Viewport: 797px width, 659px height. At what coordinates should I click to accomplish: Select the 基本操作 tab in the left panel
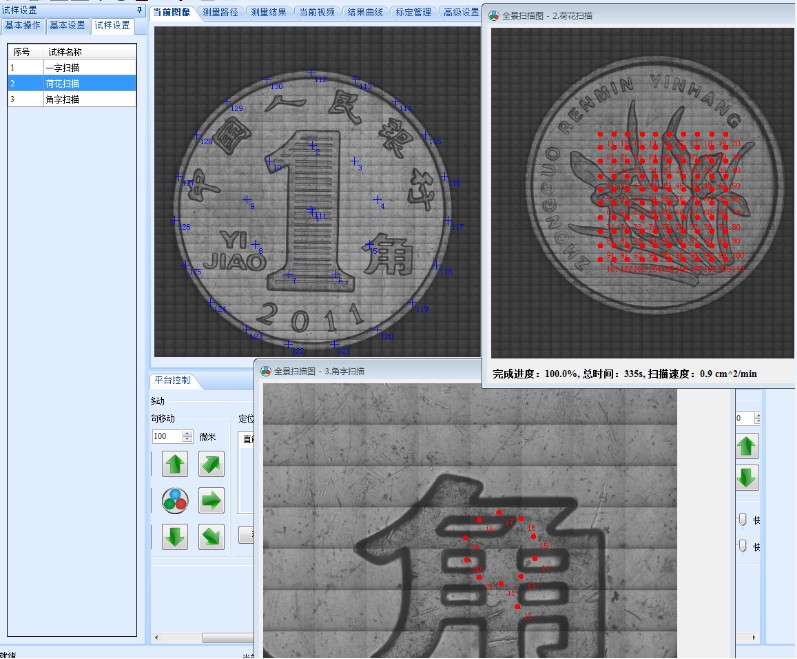[23, 25]
